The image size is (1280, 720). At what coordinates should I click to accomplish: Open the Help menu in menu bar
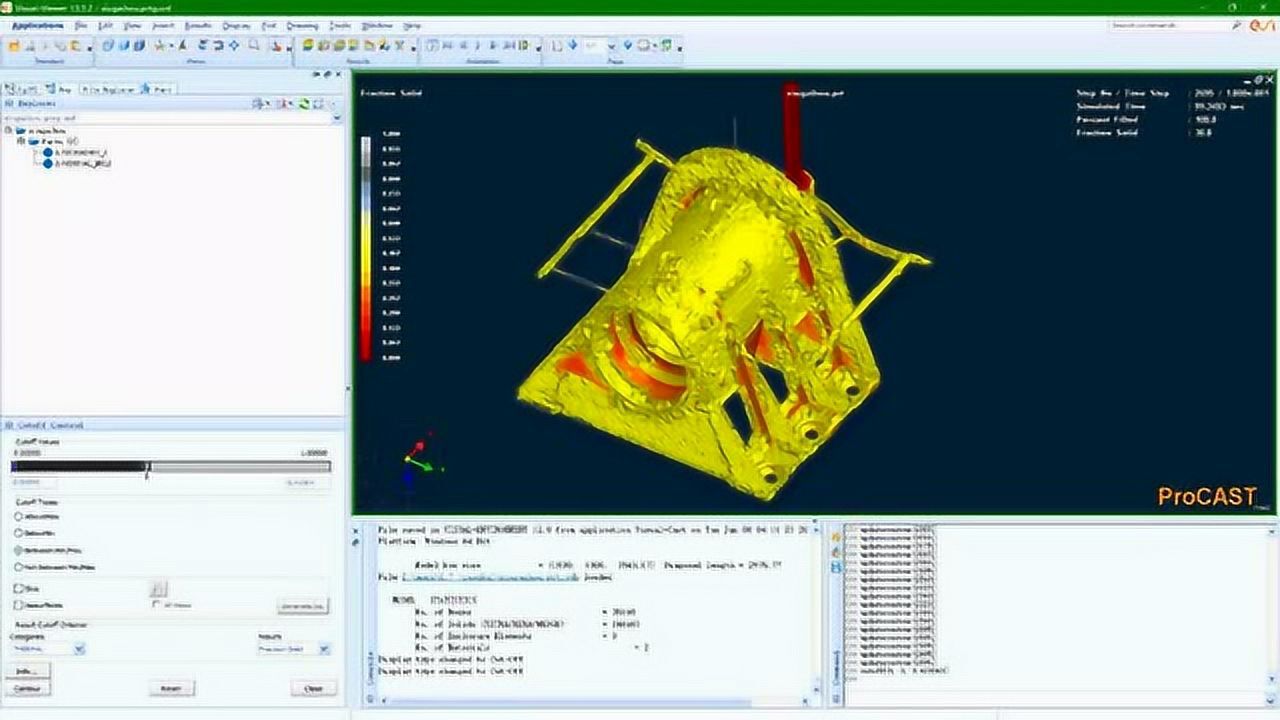[411, 24]
